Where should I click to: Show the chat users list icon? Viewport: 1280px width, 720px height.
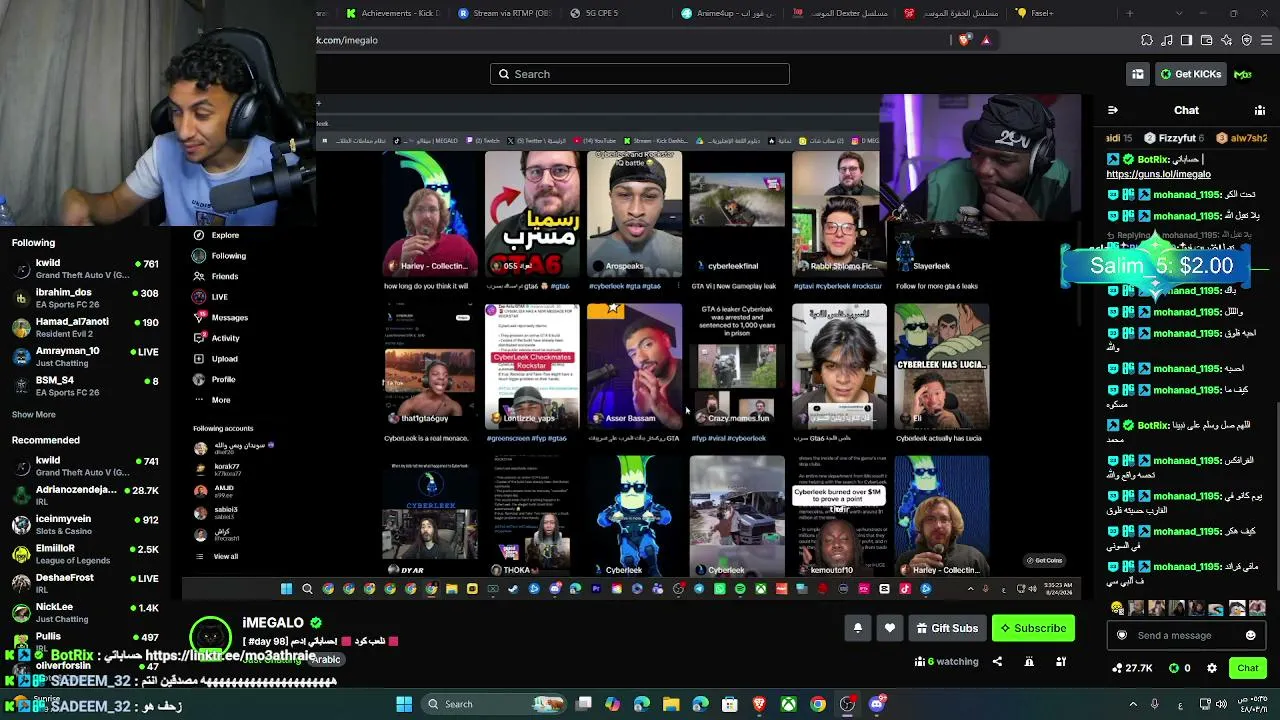[1258, 110]
